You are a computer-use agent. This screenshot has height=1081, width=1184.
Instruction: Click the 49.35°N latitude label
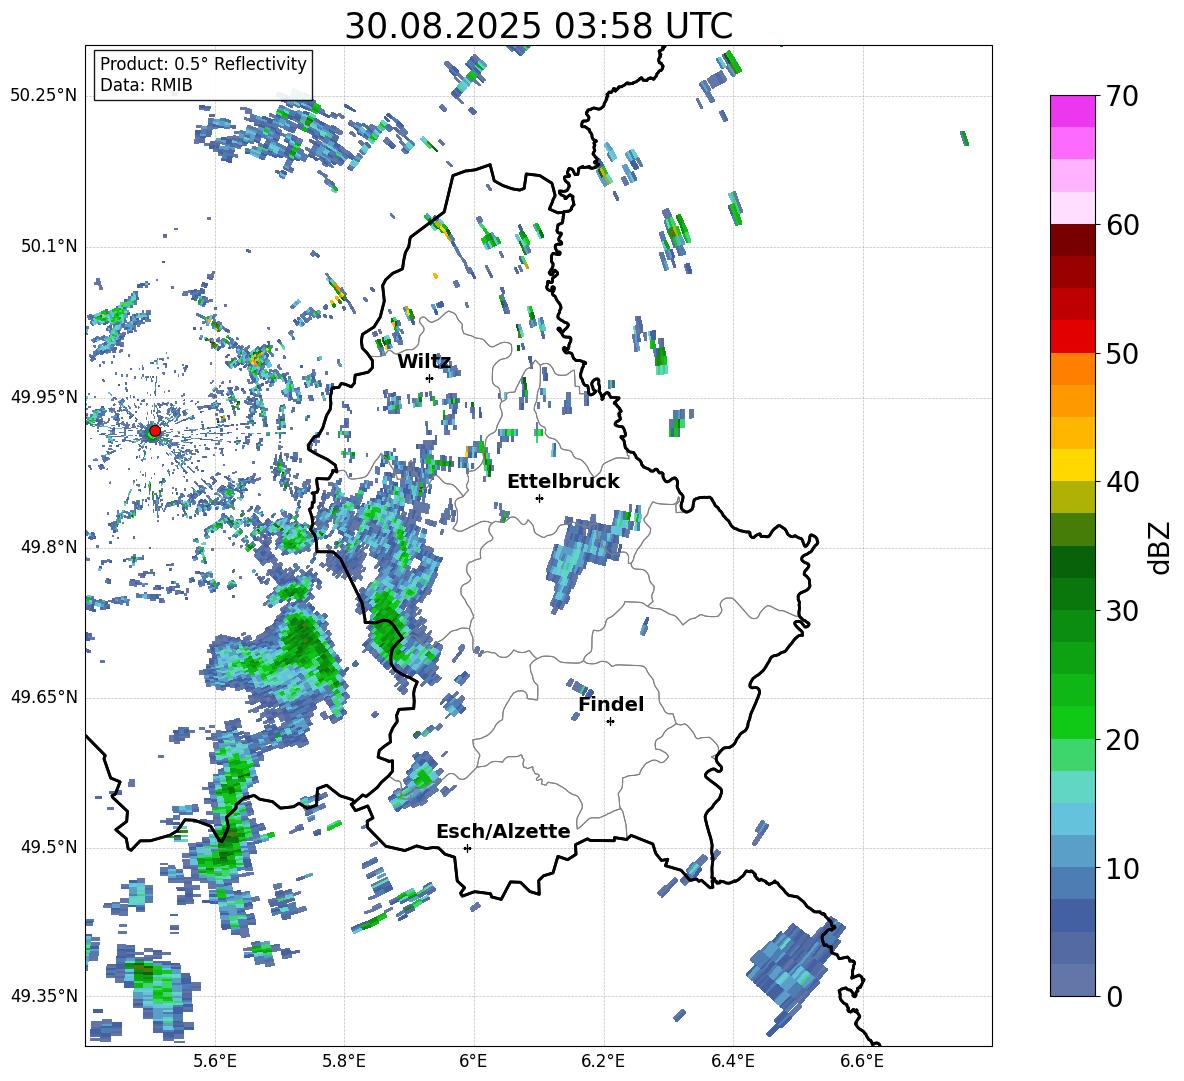click(x=44, y=996)
